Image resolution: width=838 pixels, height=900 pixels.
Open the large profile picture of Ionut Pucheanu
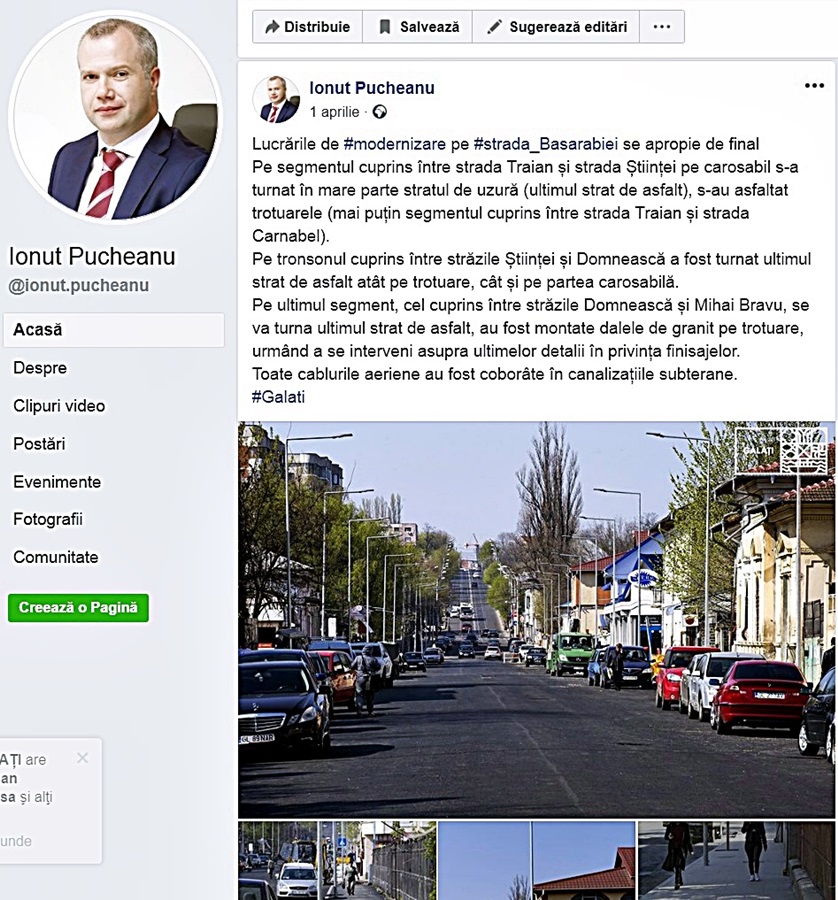click(115, 117)
